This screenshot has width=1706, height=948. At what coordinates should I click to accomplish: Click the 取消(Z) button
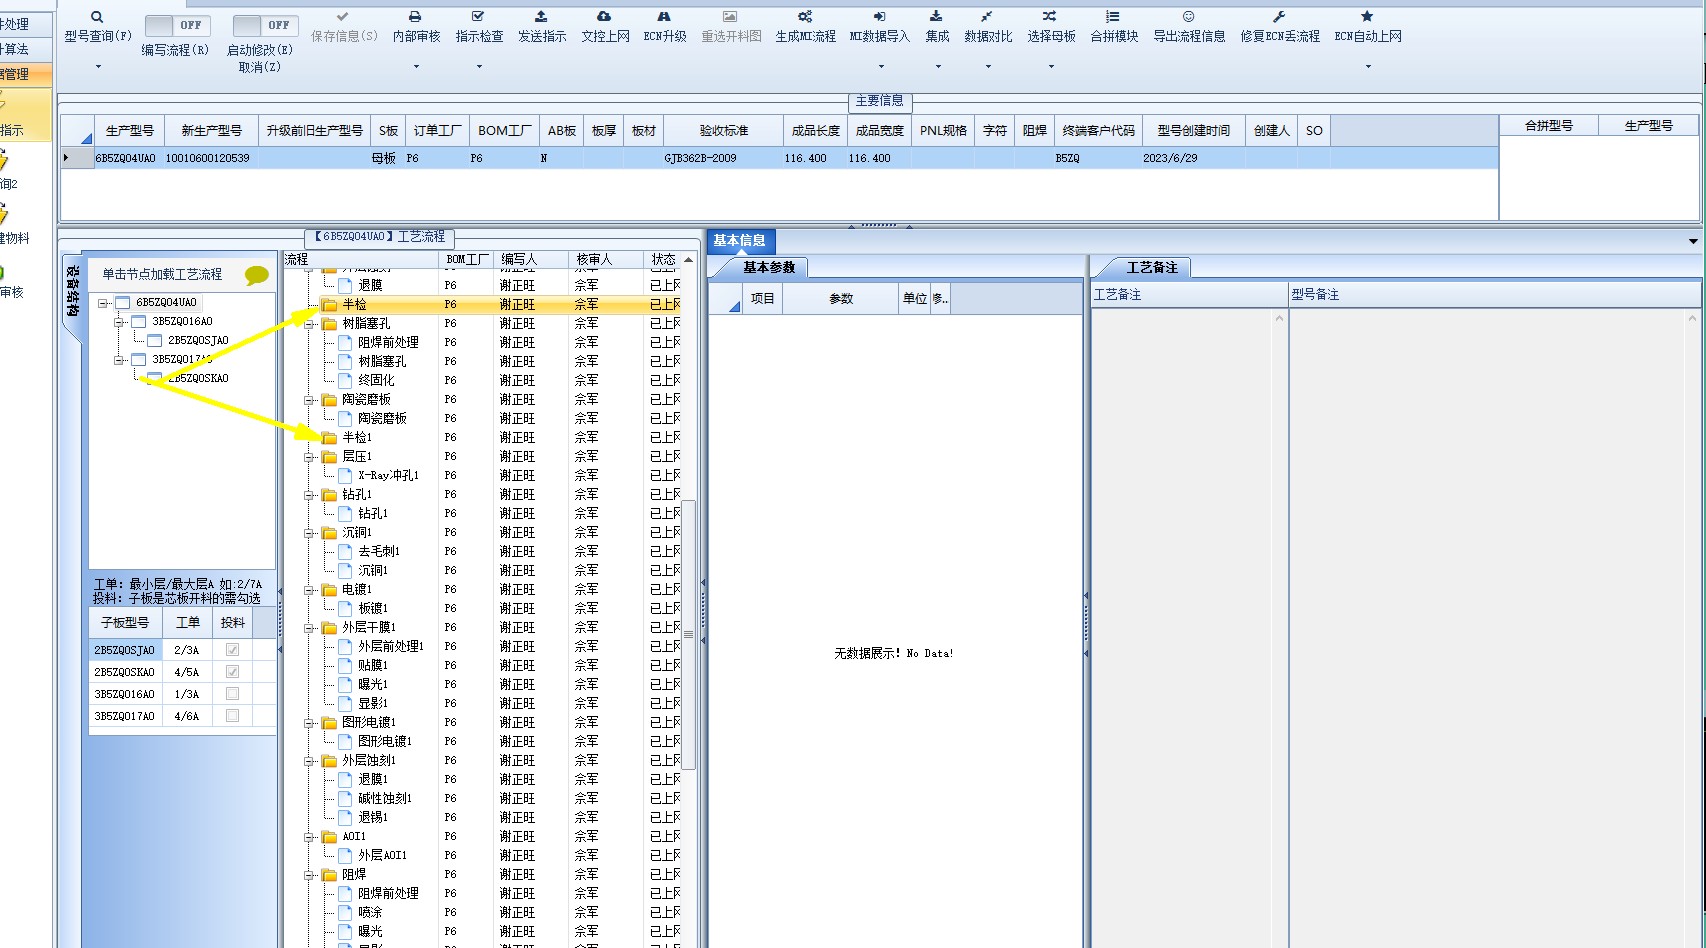260,67
